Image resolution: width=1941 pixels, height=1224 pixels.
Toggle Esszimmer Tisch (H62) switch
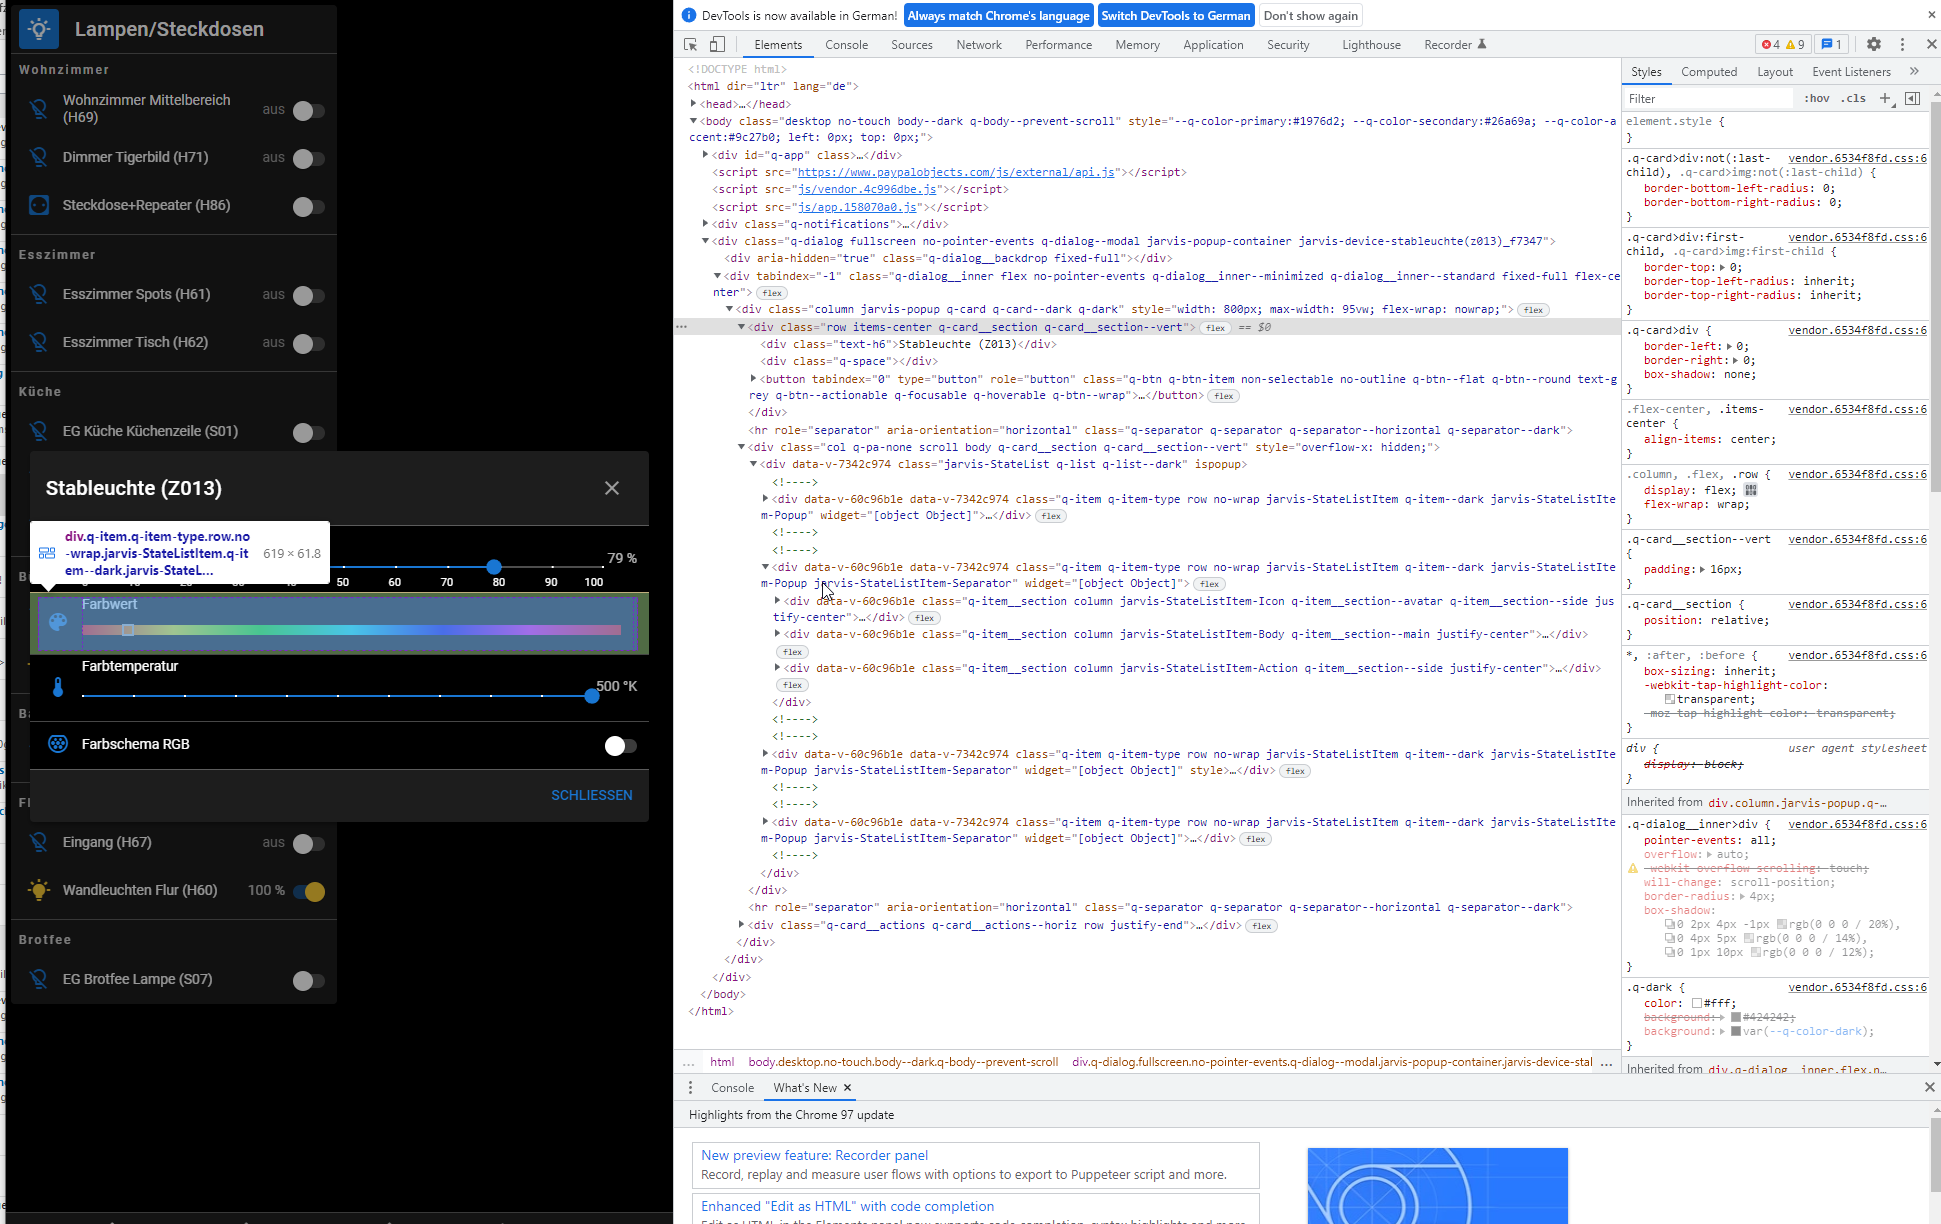pyautogui.click(x=308, y=343)
